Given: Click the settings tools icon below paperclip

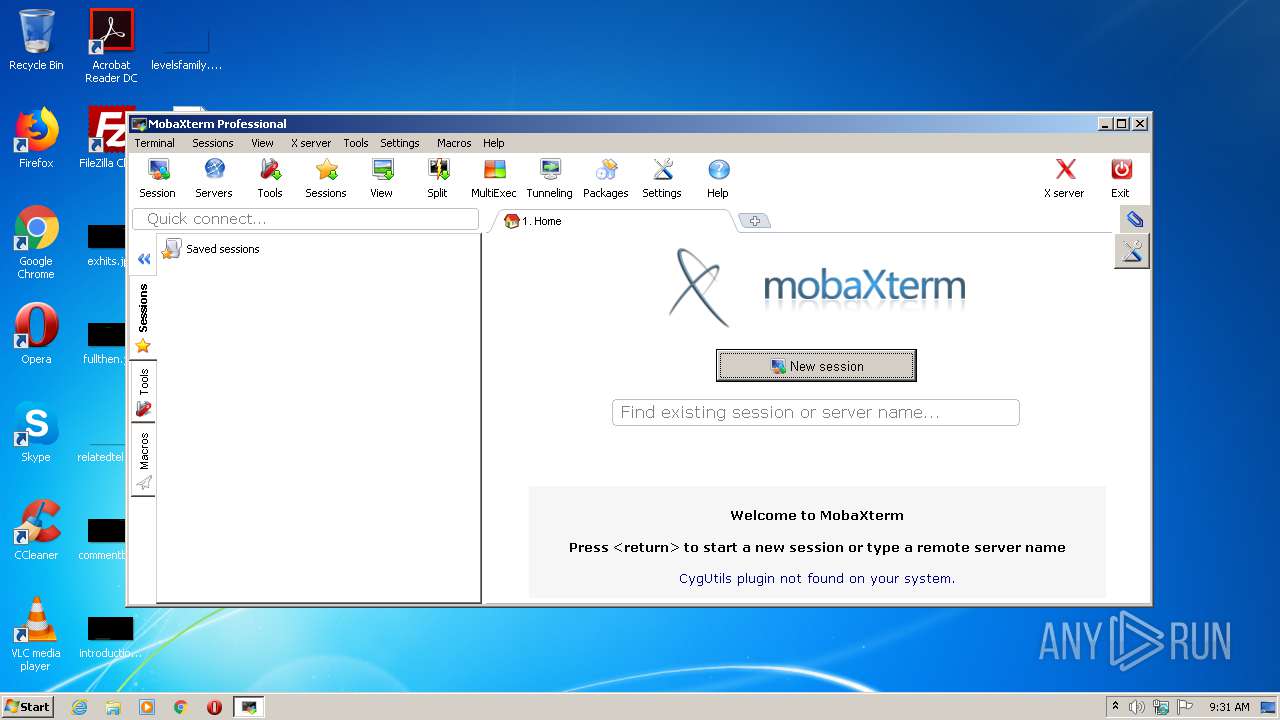Looking at the screenshot, I should (1132, 251).
